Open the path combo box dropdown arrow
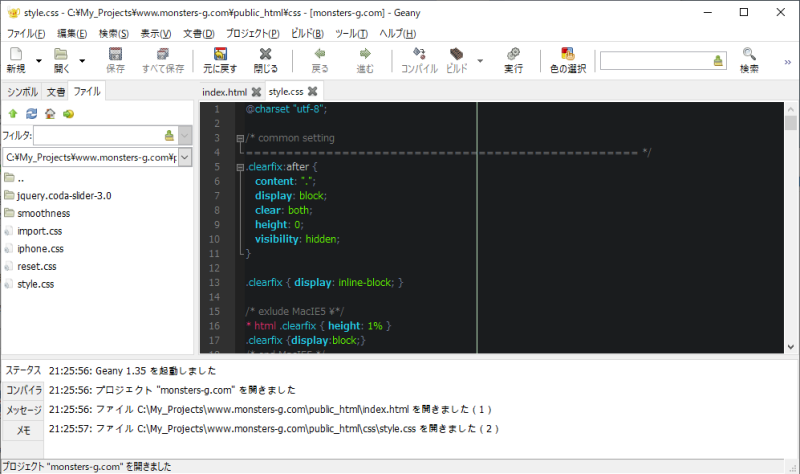Screen dimensions: 800x474 [185, 157]
